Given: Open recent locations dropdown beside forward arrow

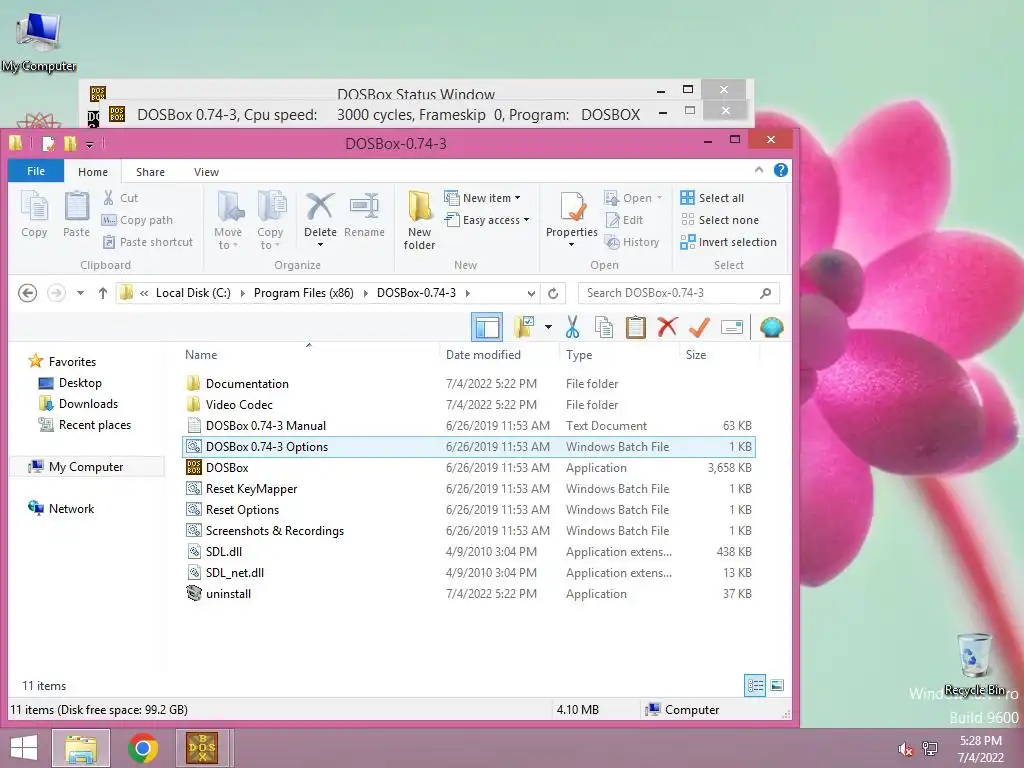Looking at the screenshot, I should click(80, 293).
